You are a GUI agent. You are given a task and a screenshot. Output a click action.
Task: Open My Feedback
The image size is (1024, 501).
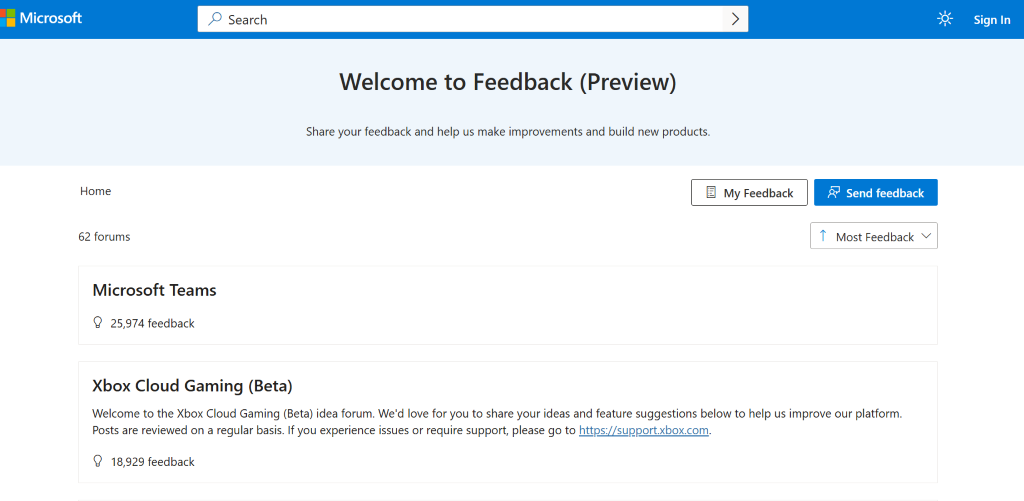point(749,193)
